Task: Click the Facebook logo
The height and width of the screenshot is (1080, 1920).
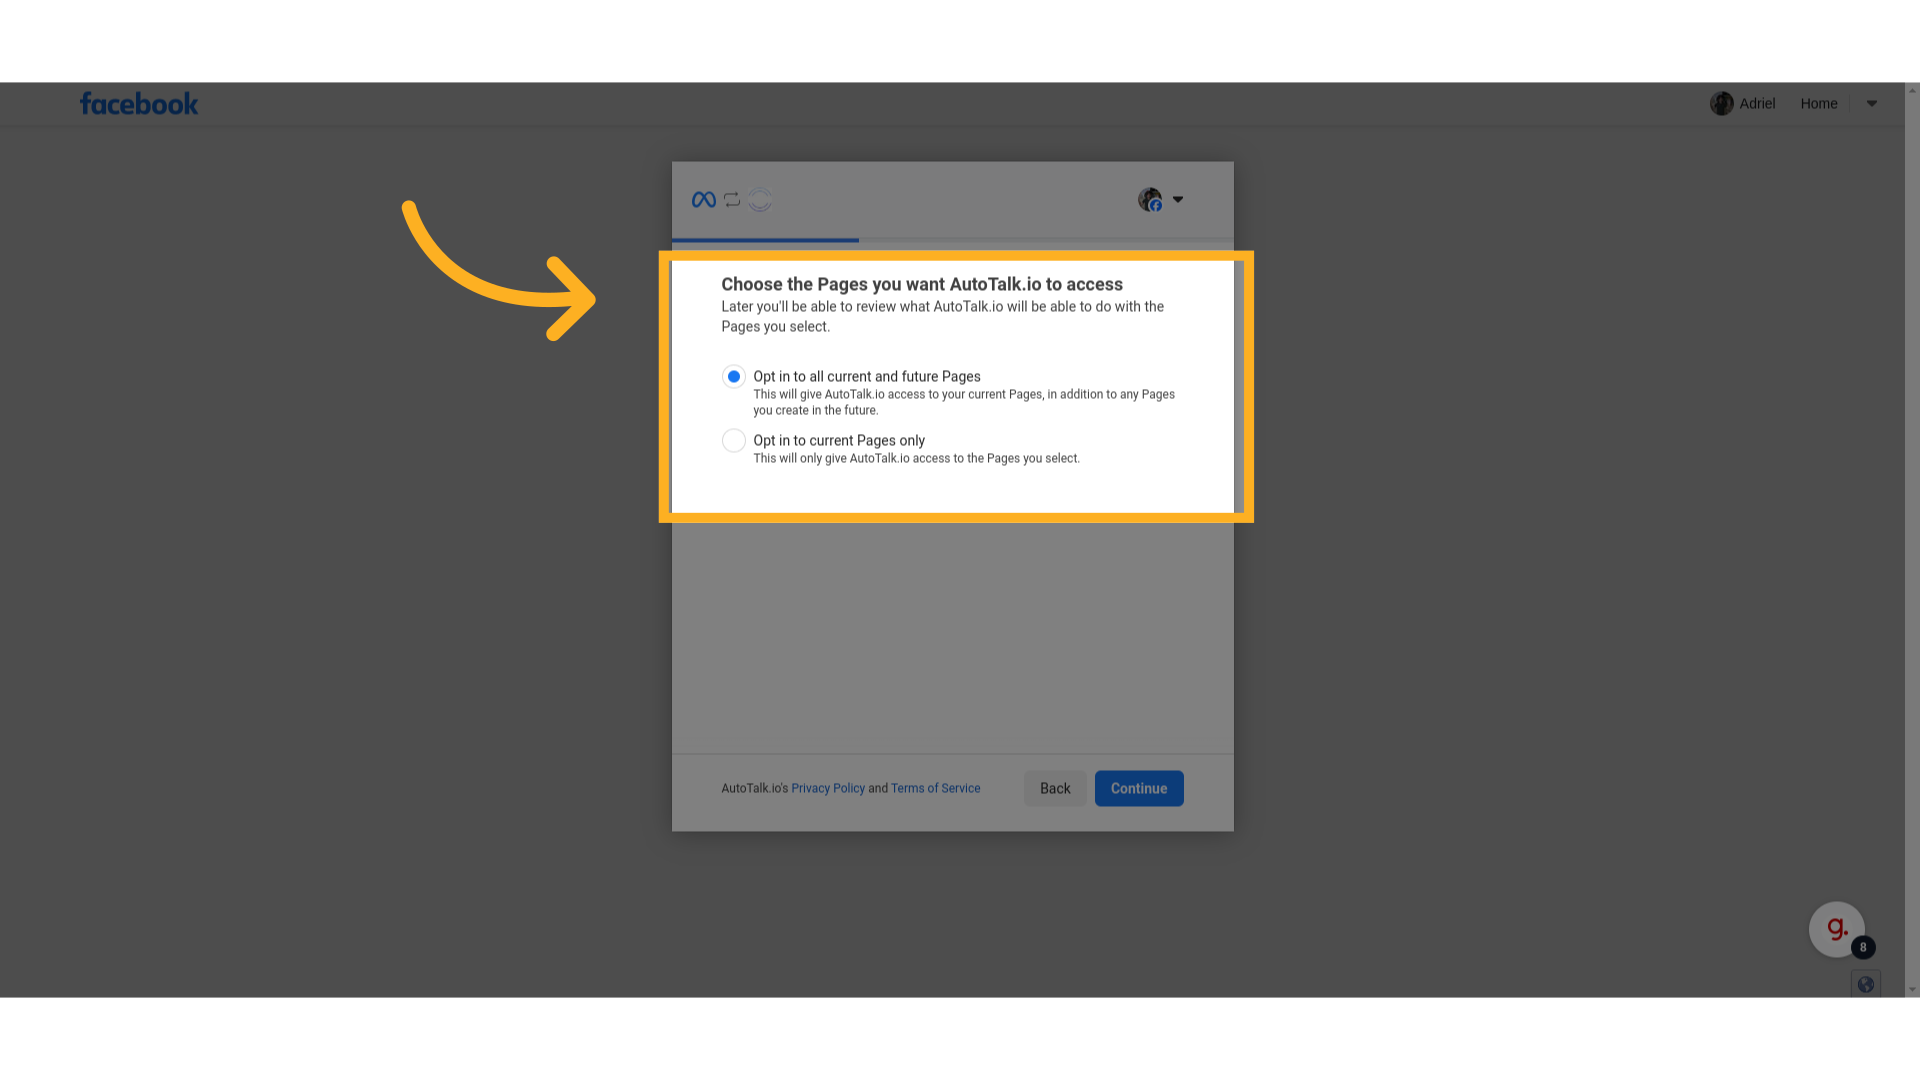Action: (139, 104)
